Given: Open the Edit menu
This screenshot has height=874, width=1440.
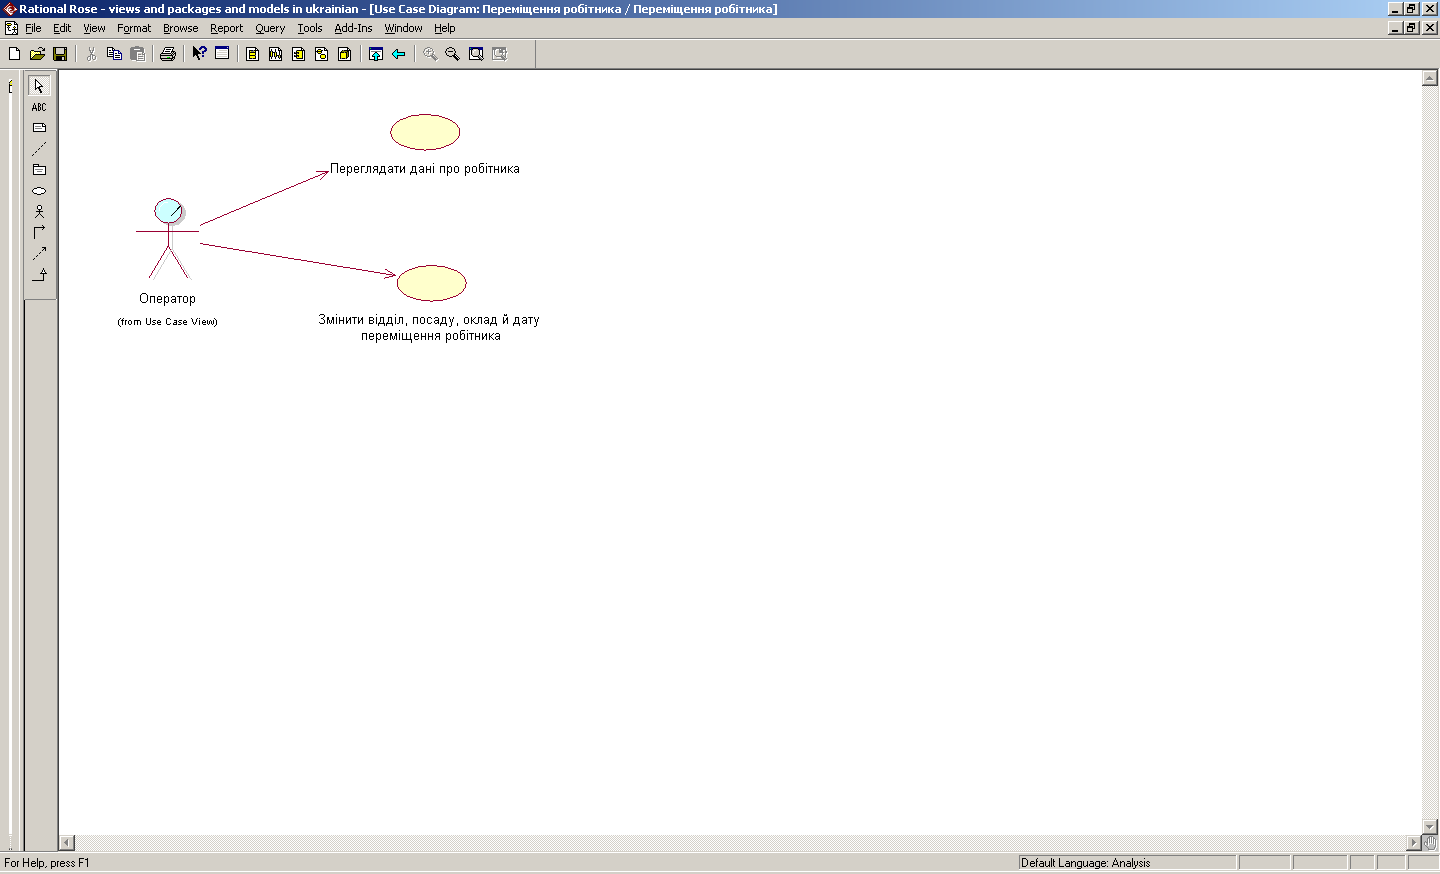Looking at the screenshot, I should [62, 28].
